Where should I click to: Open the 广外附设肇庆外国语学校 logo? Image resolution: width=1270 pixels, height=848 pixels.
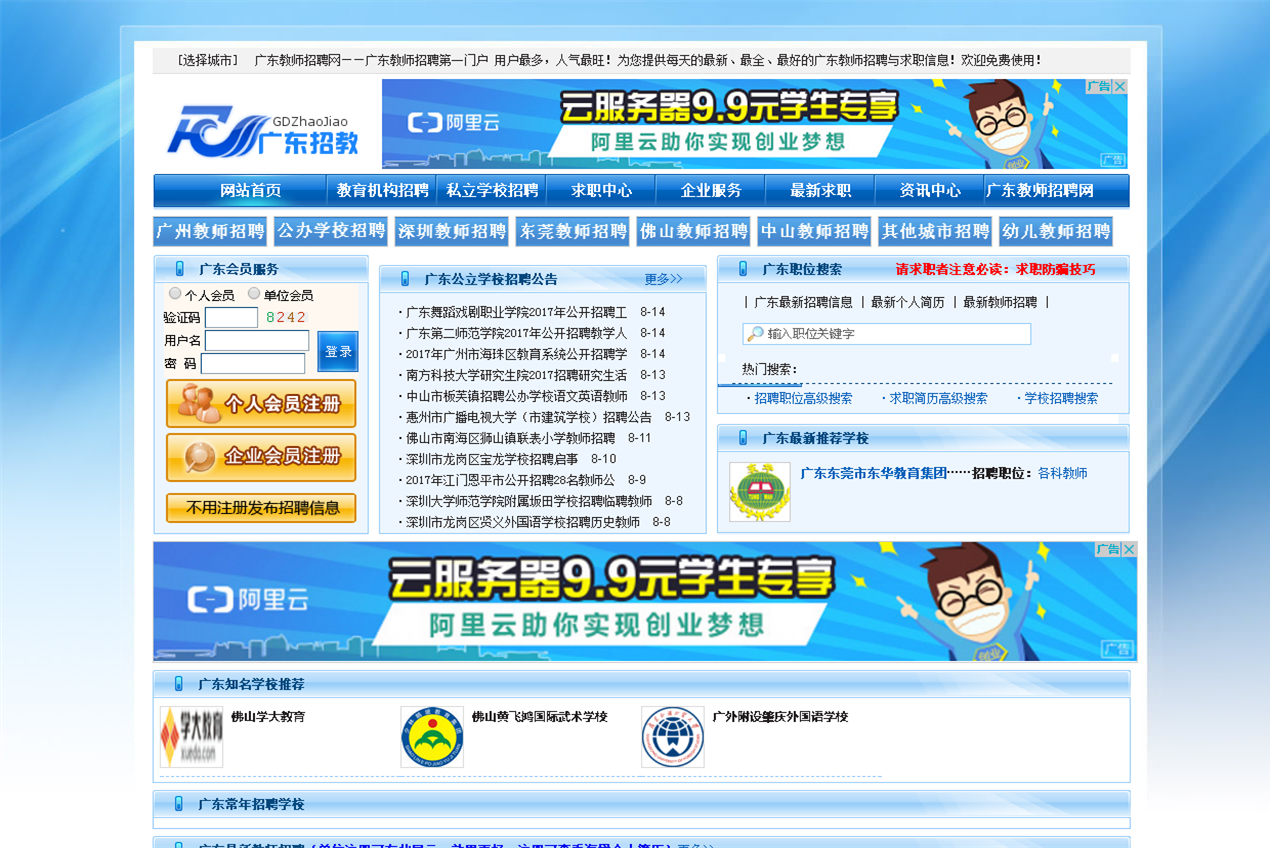tap(673, 737)
